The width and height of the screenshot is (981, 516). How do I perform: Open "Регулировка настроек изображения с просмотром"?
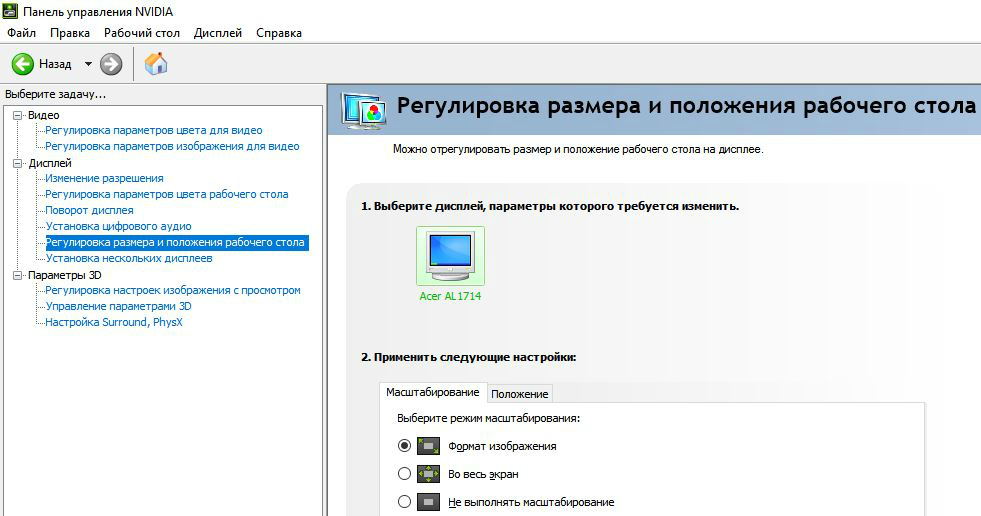pos(173,290)
